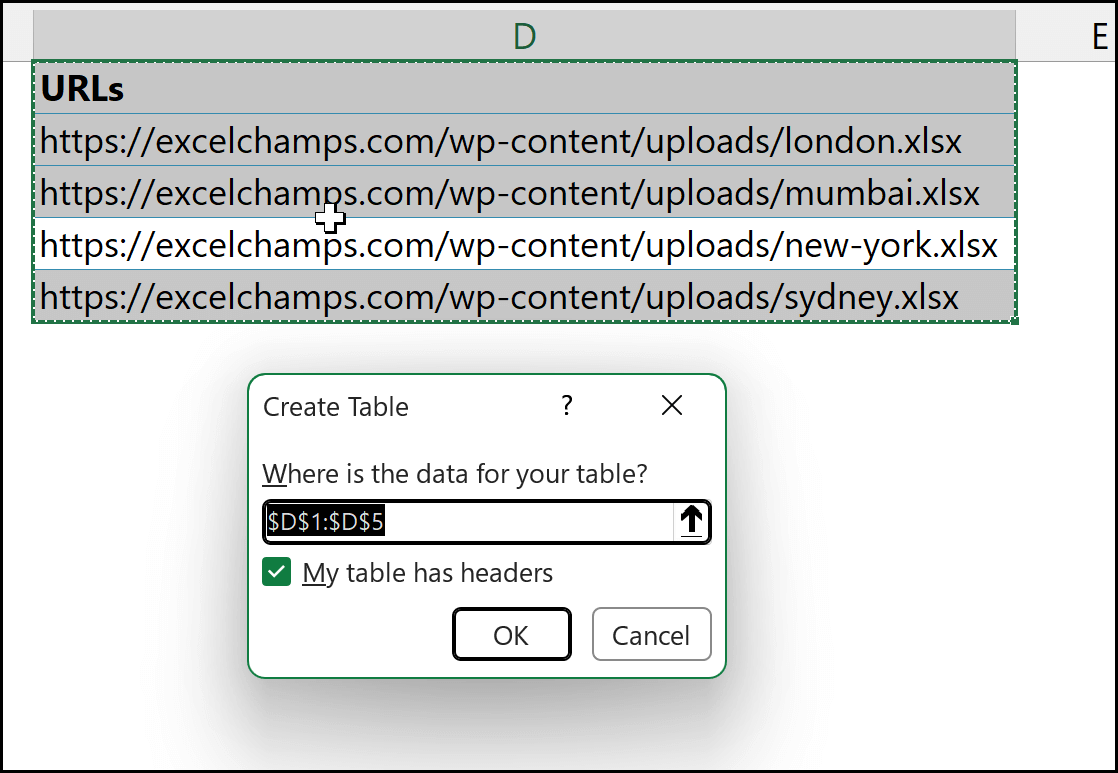The width and height of the screenshot is (1118, 773).
Task: Select column D header
Action: tap(524, 37)
